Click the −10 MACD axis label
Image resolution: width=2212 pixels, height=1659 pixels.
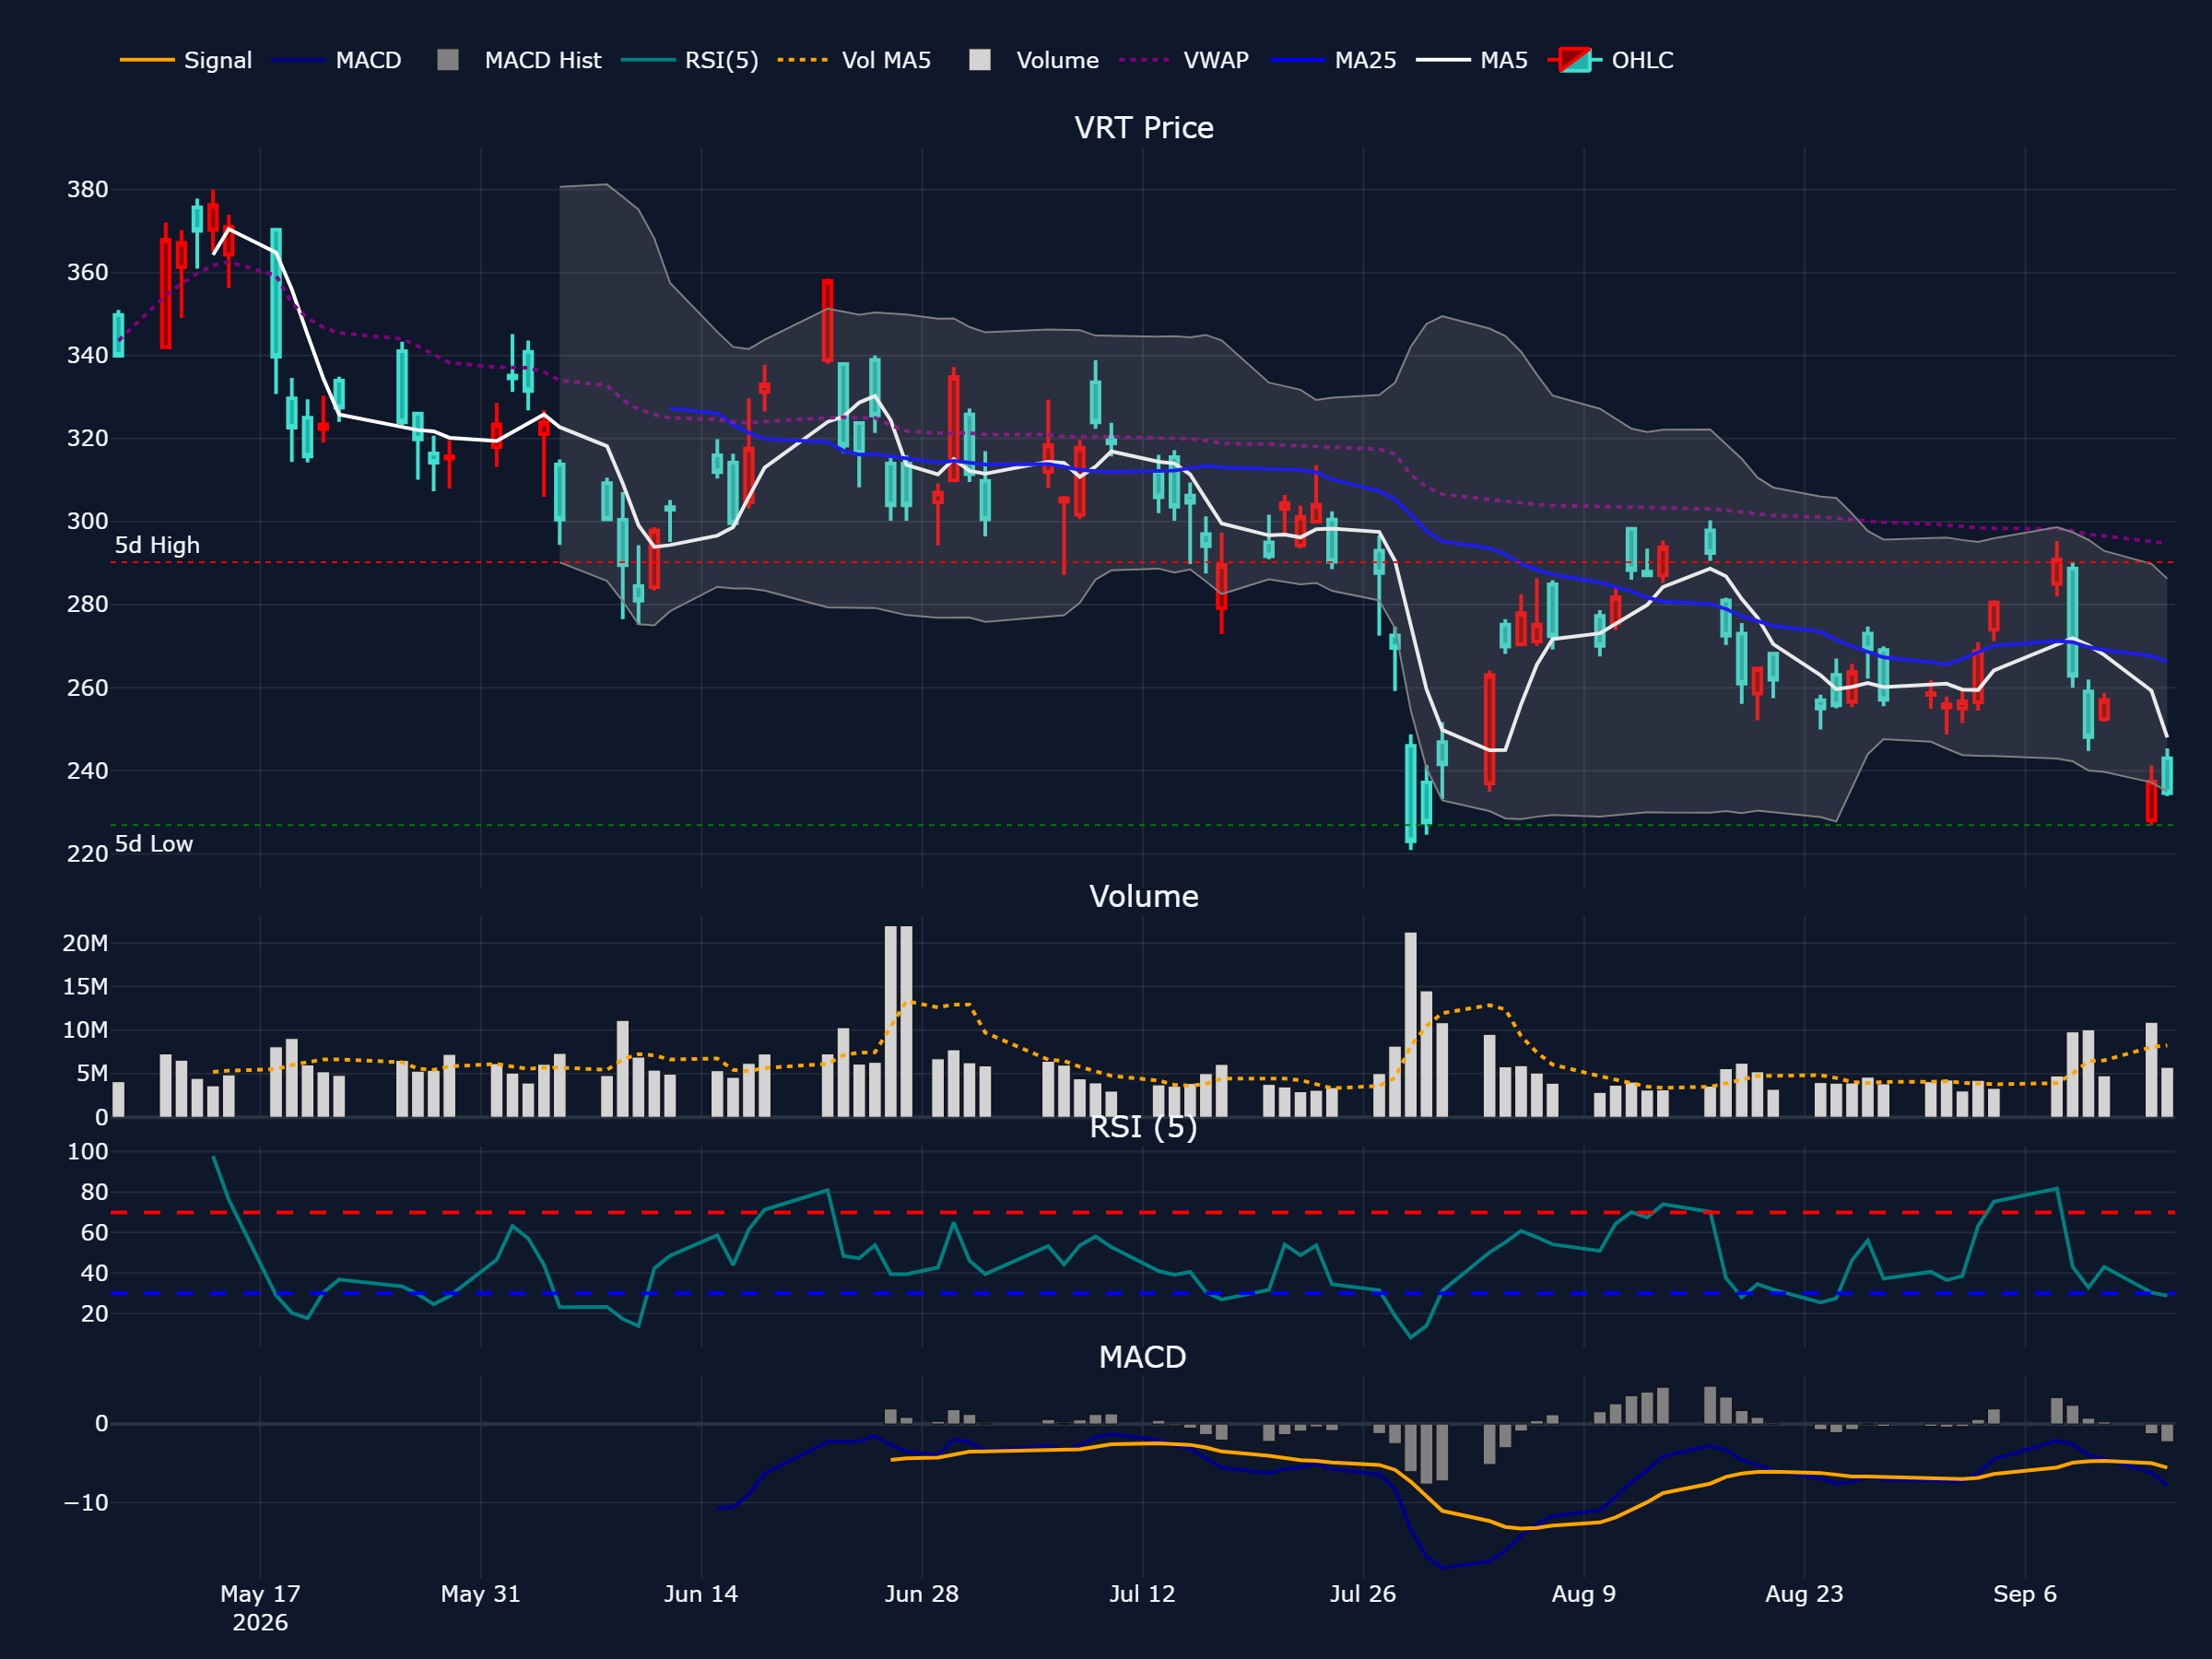[85, 1503]
